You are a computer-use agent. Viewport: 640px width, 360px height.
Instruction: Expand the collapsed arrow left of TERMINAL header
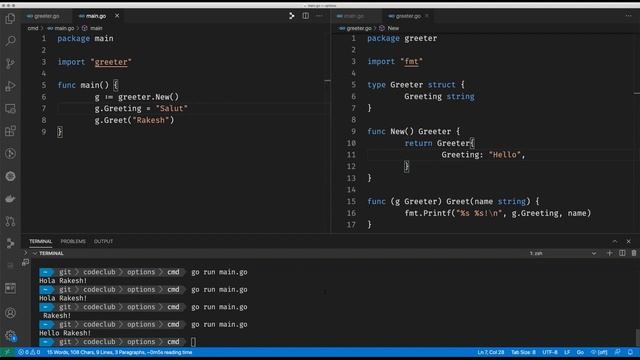pos(26,253)
